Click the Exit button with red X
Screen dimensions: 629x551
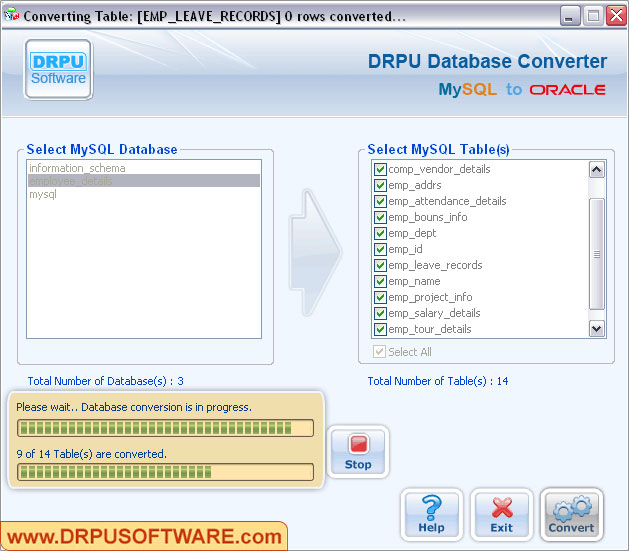tap(501, 515)
